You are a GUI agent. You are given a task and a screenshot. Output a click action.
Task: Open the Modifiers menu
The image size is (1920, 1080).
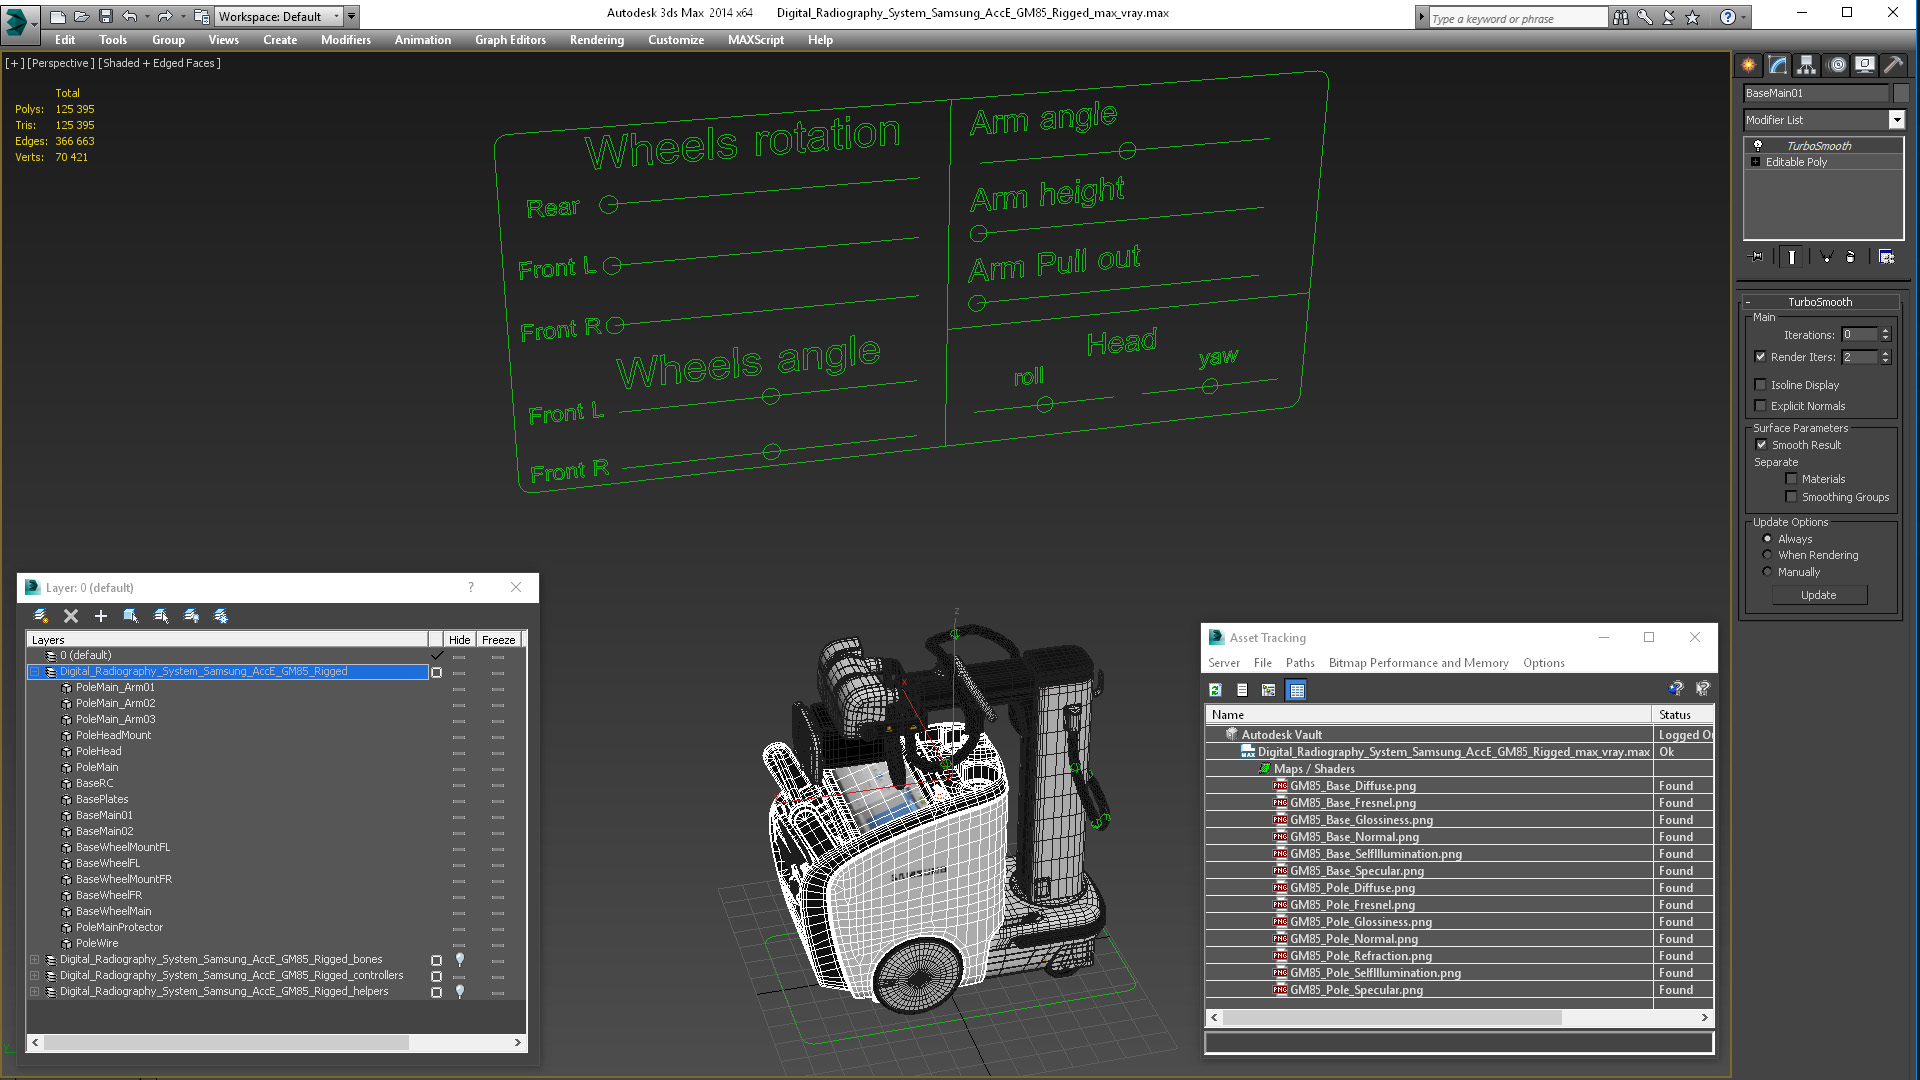tap(345, 40)
